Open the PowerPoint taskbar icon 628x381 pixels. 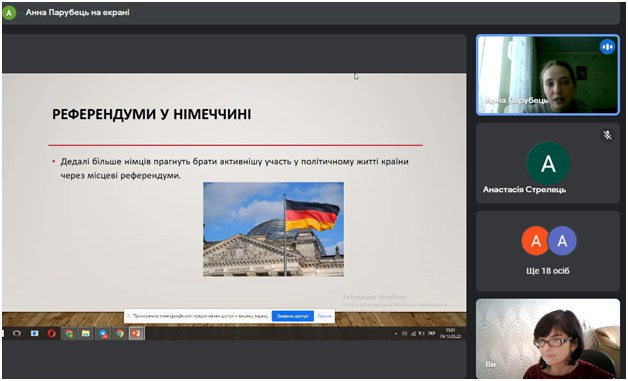(x=137, y=333)
